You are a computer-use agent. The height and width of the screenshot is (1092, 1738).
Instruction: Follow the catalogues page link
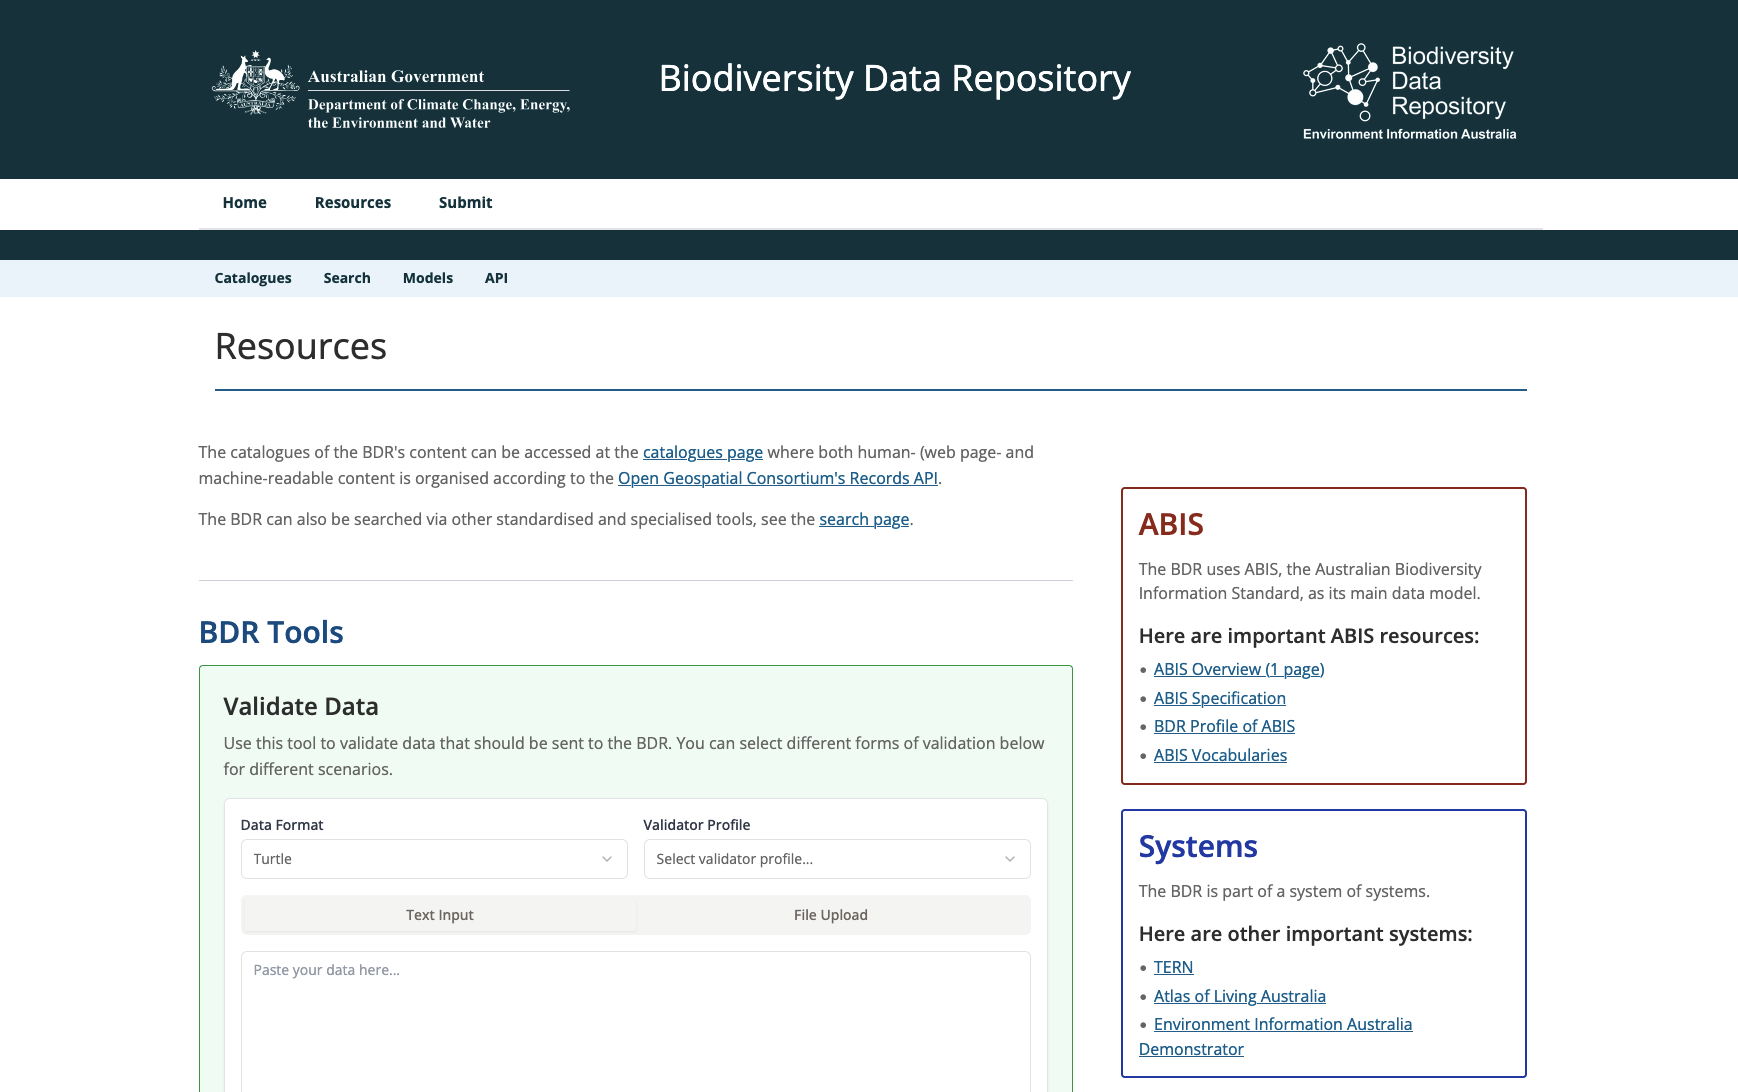702,452
